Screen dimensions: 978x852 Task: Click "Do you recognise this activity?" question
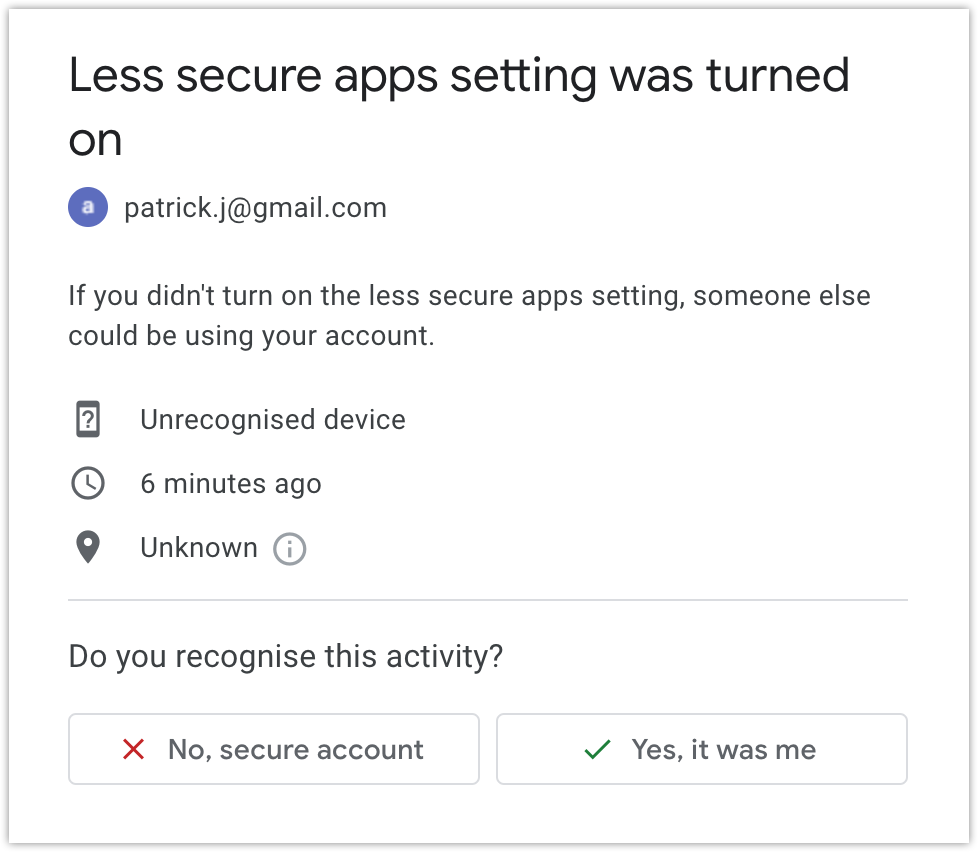(285, 657)
